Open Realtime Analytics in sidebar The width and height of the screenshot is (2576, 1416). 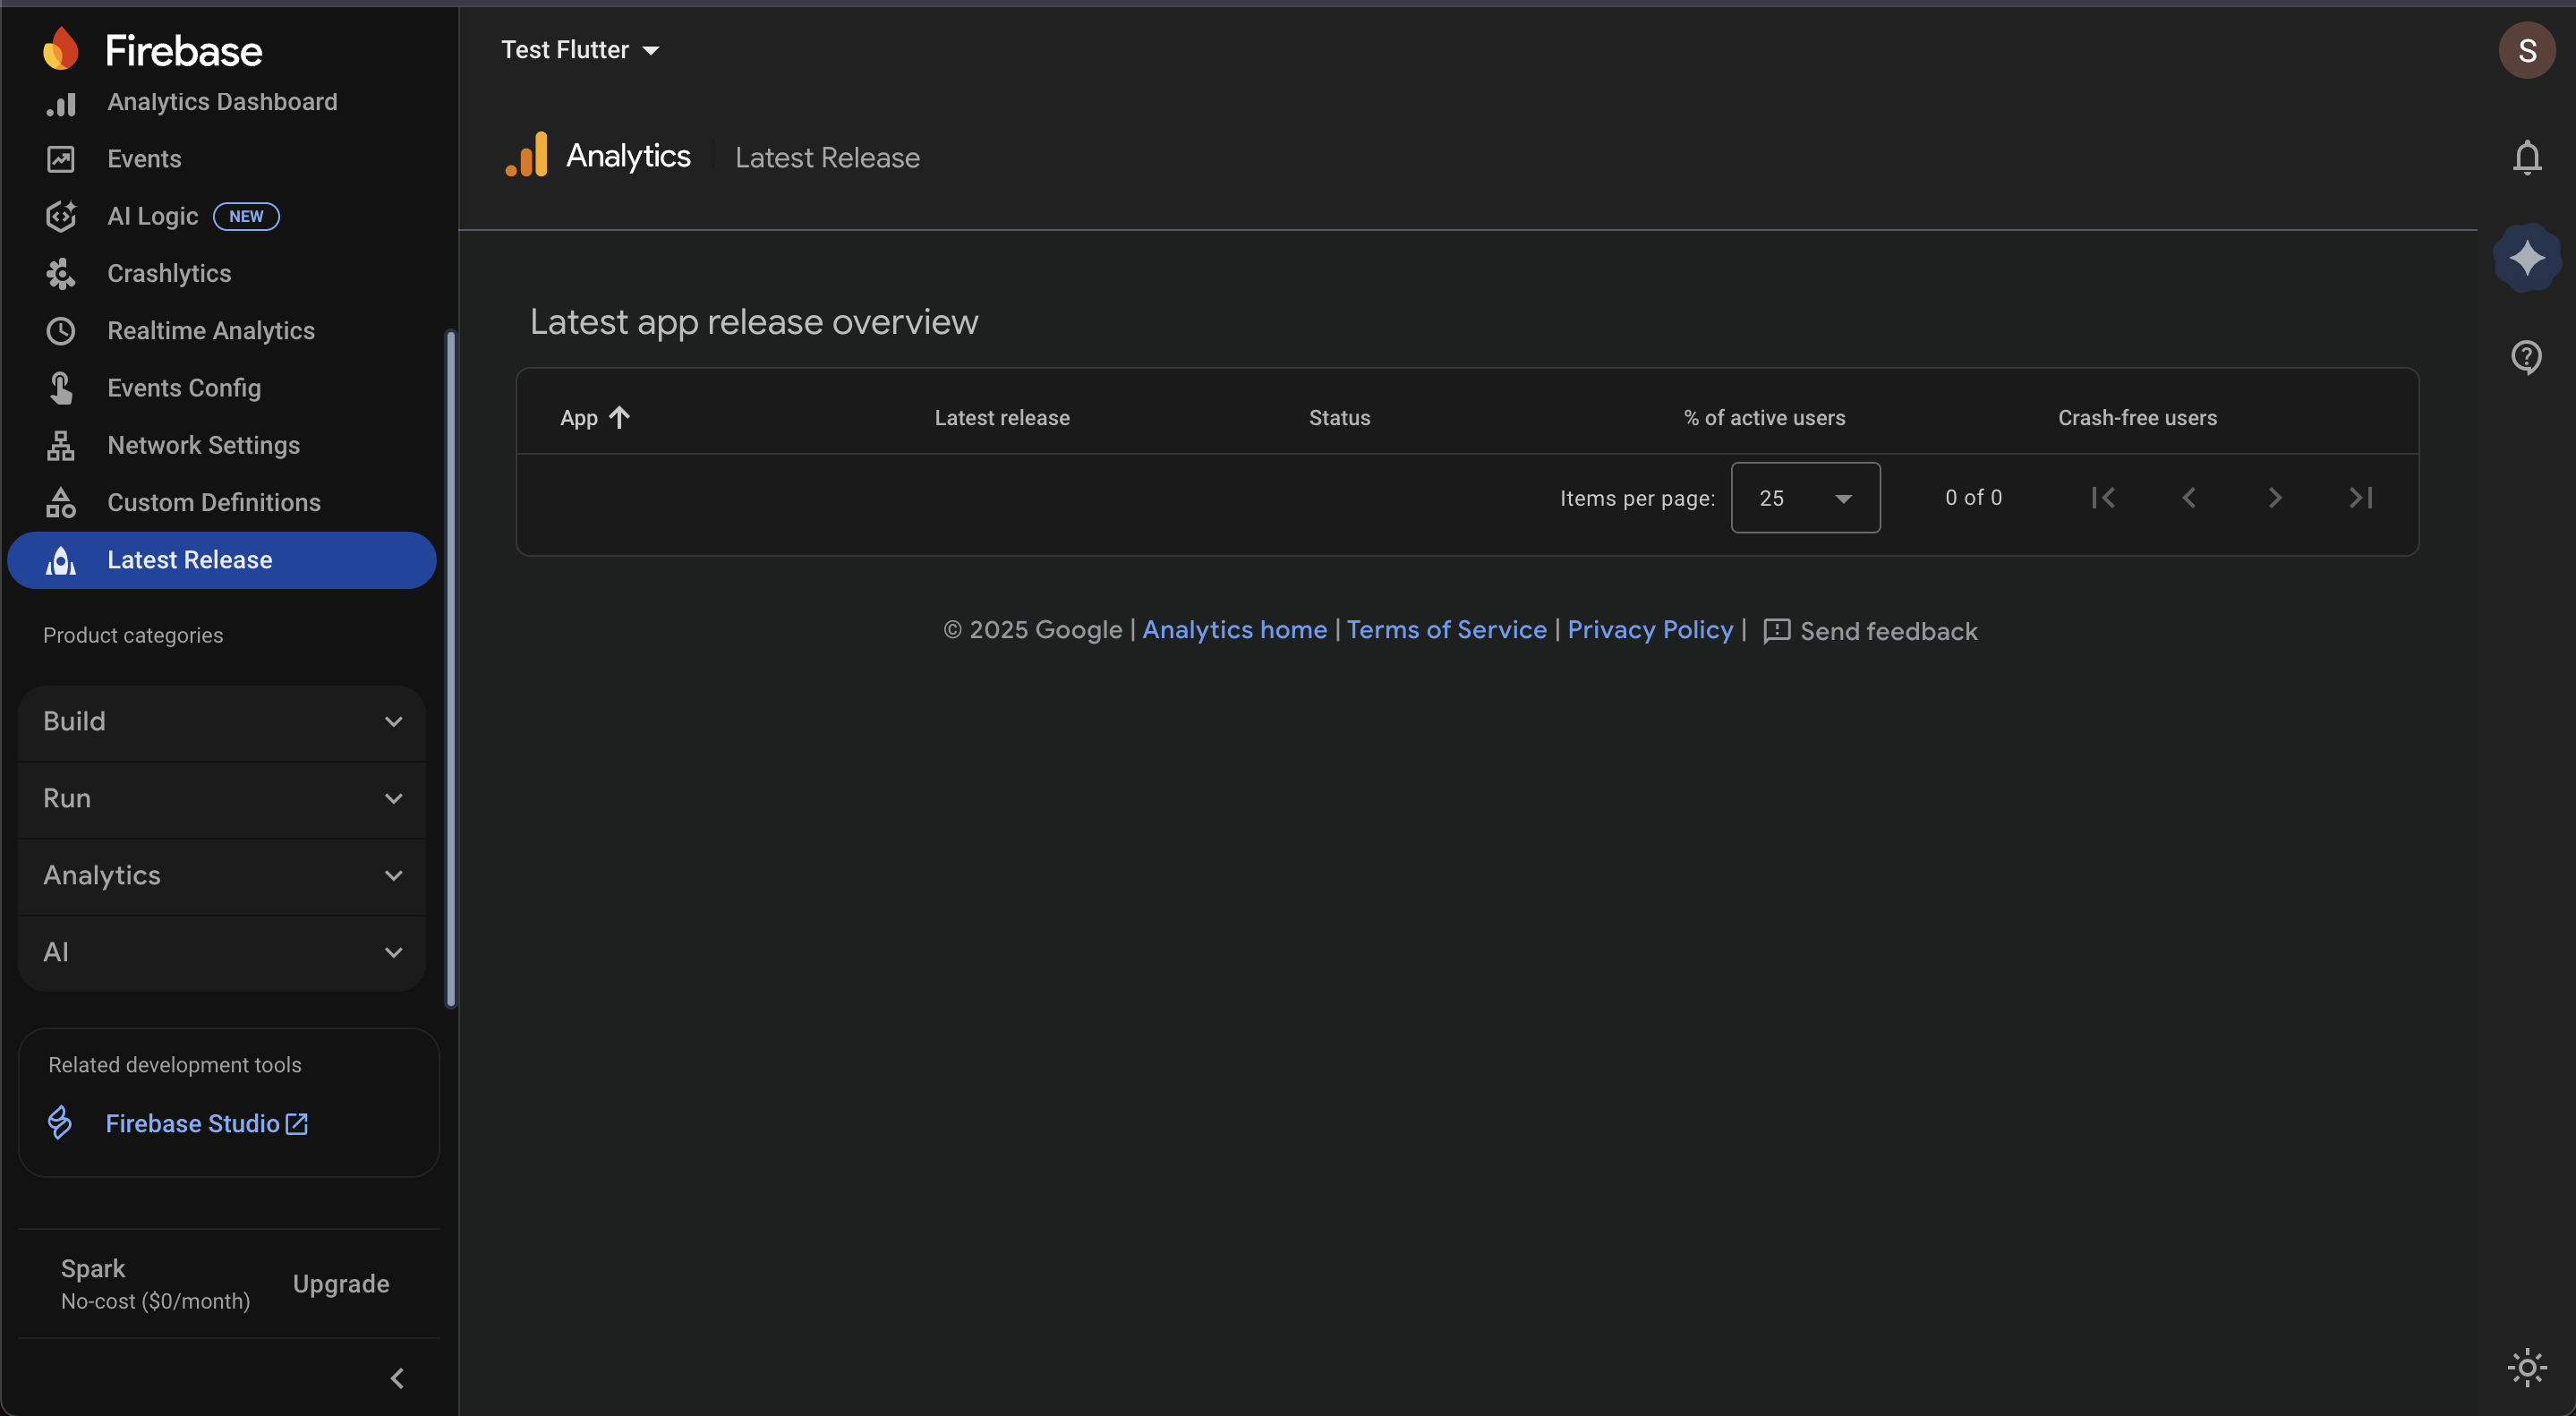[x=210, y=331]
